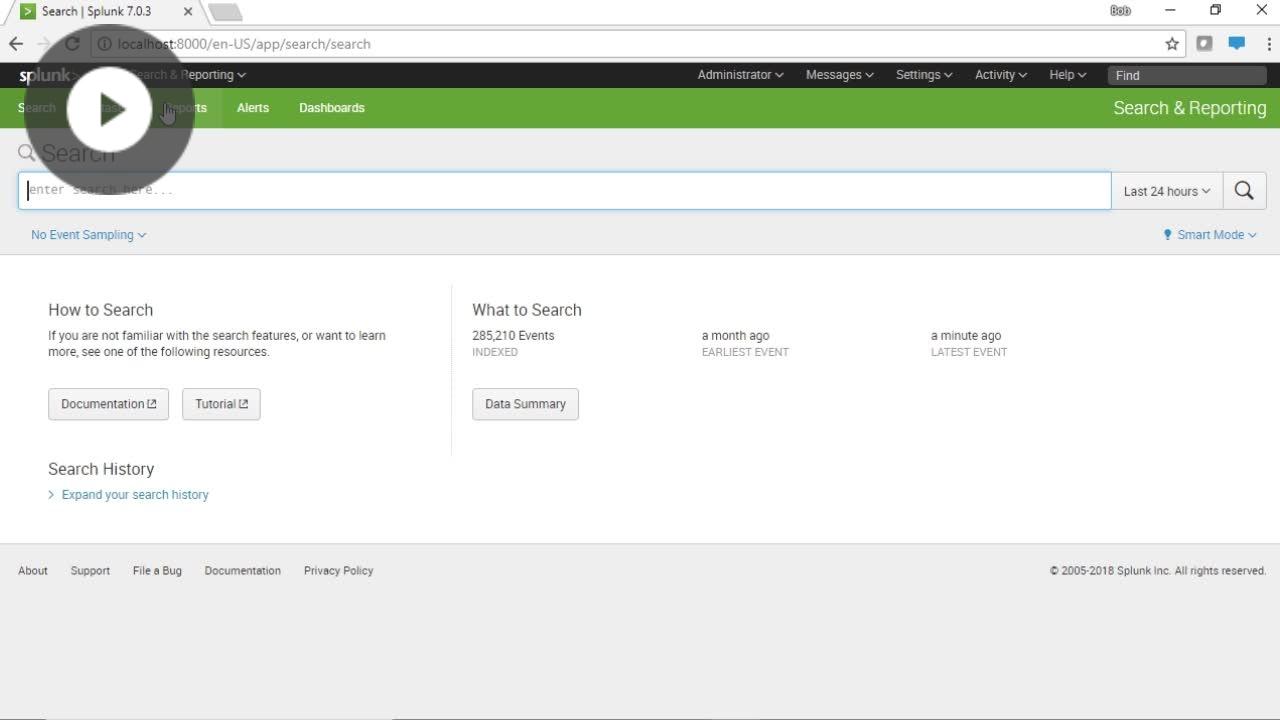This screenshot has width=1280, height=720.
Task: Open the Administrator menu
Action: point(740,75)
